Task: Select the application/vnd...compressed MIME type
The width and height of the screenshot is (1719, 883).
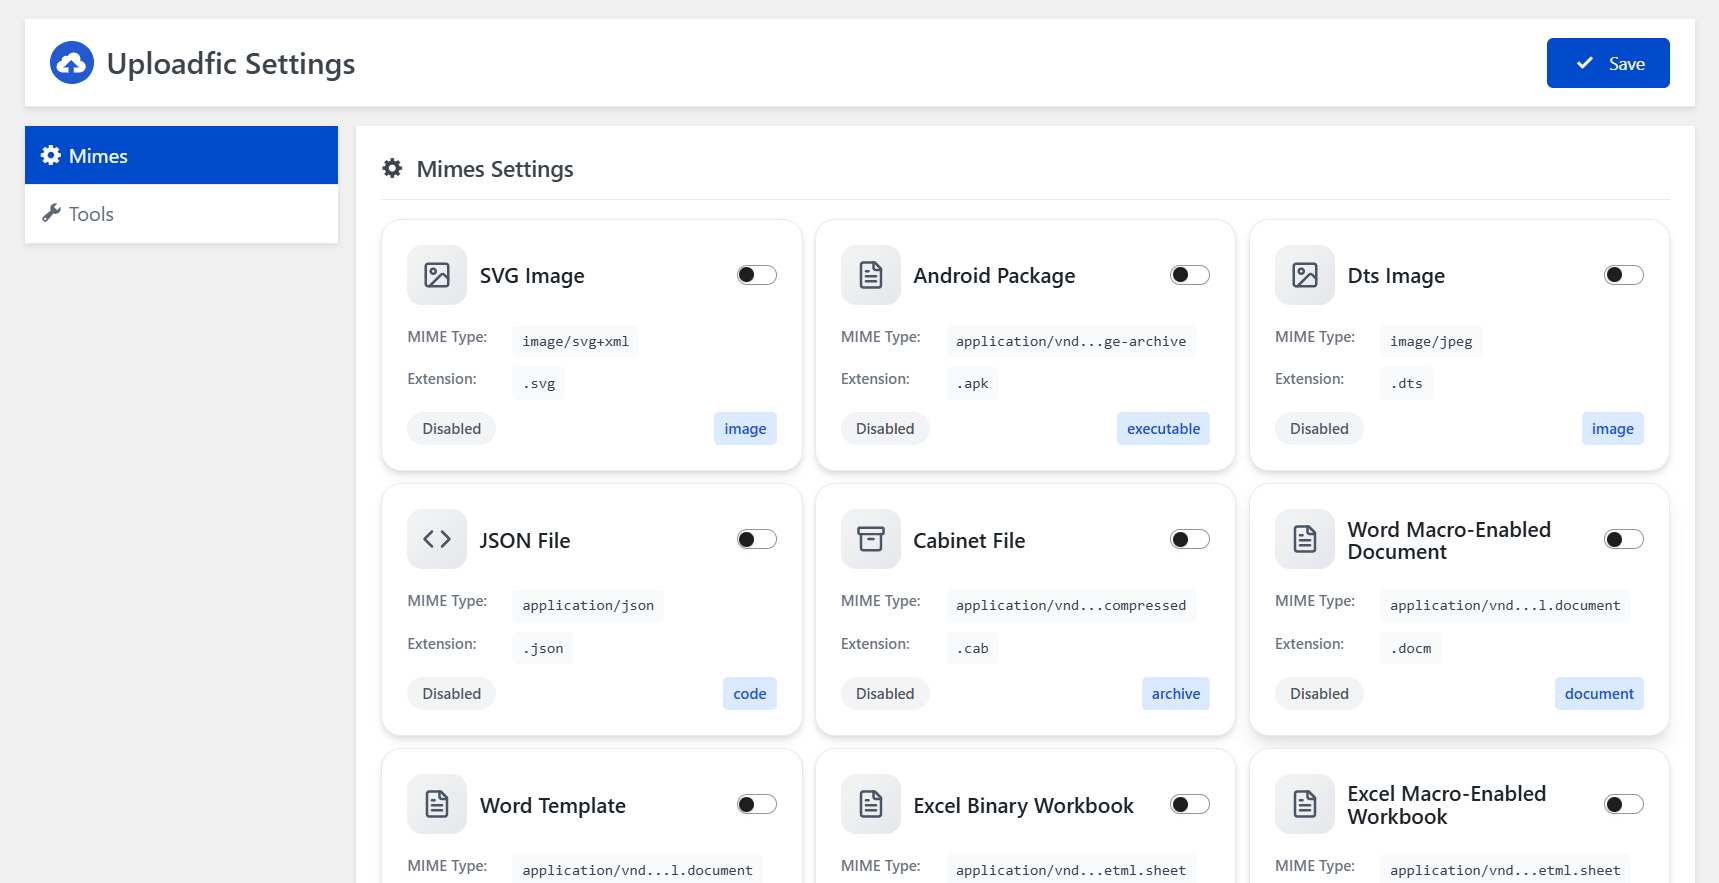Action: (x=1071, y=605)
